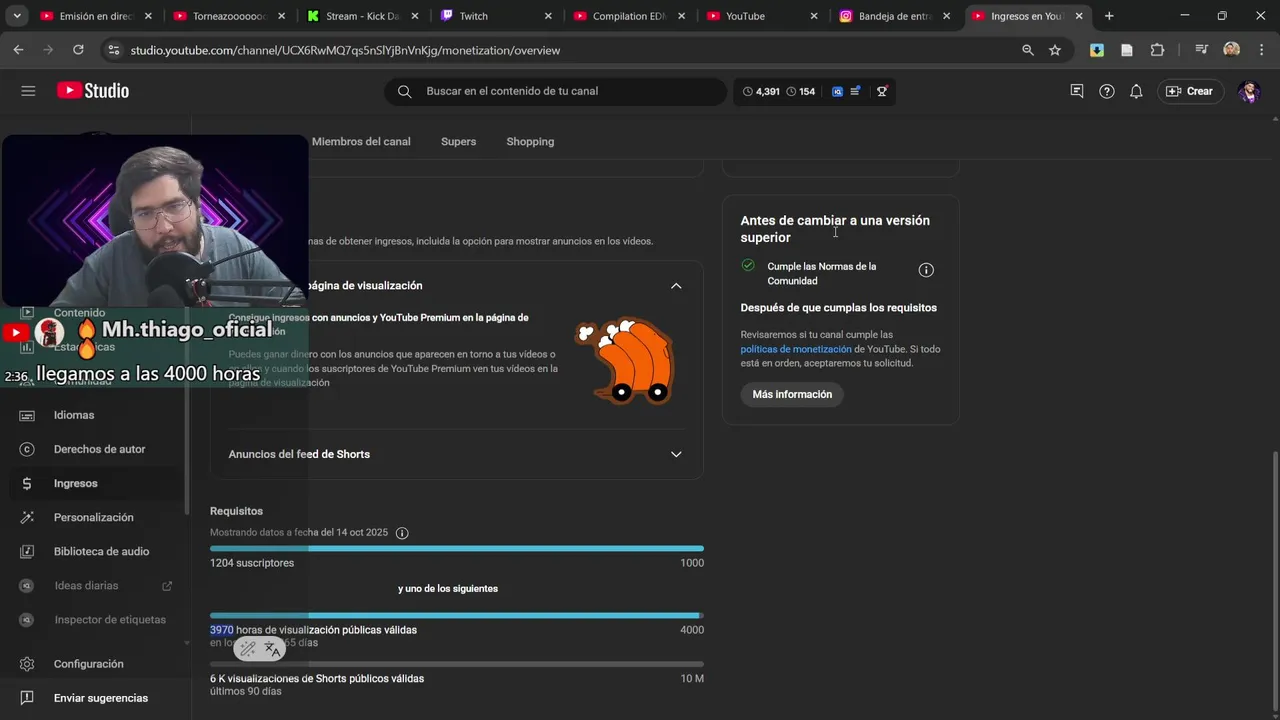Open the browser extensions puzzle icon

pos(1158,50)
